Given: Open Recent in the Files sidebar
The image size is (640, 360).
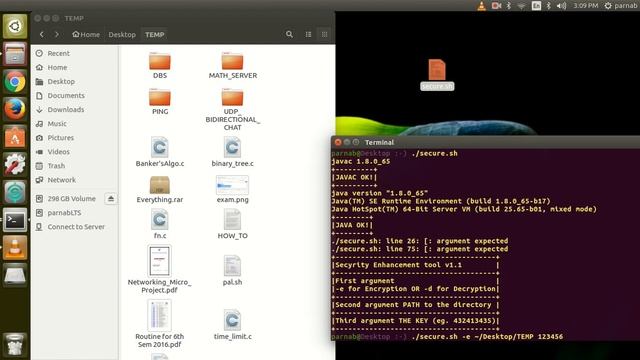Looking at the screenshot, I should click(75, 53).
